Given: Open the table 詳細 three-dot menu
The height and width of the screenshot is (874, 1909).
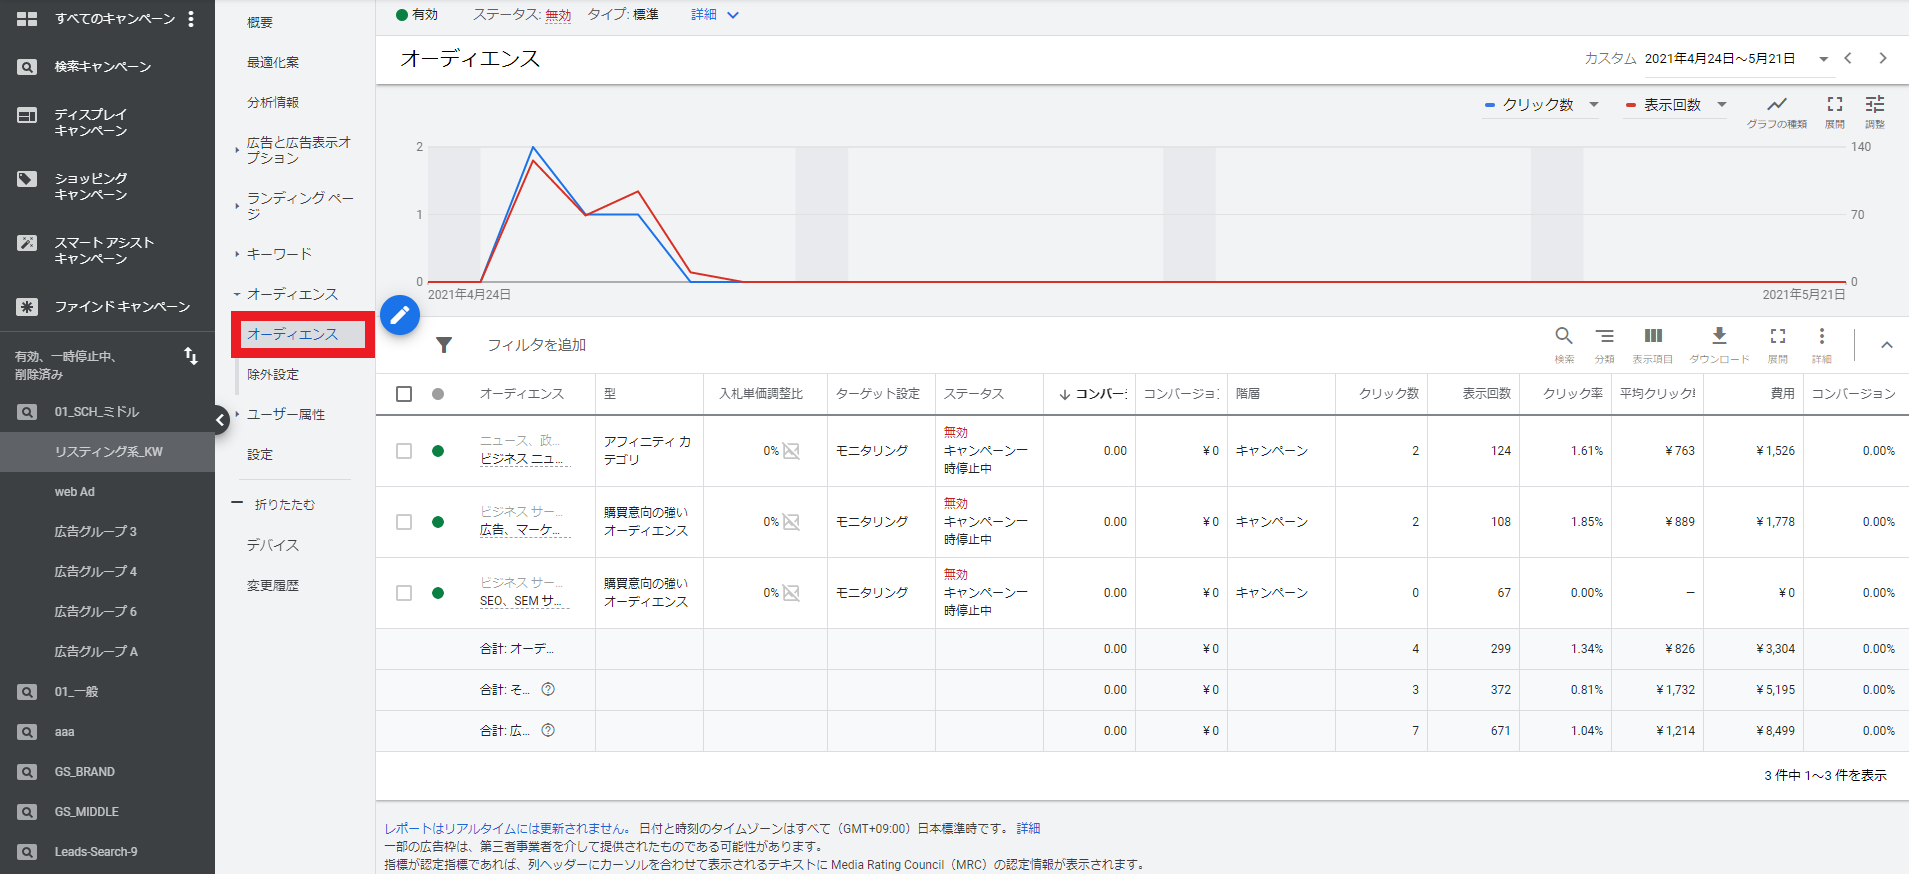Looking at the screenshot, I should click(1821, 336).
